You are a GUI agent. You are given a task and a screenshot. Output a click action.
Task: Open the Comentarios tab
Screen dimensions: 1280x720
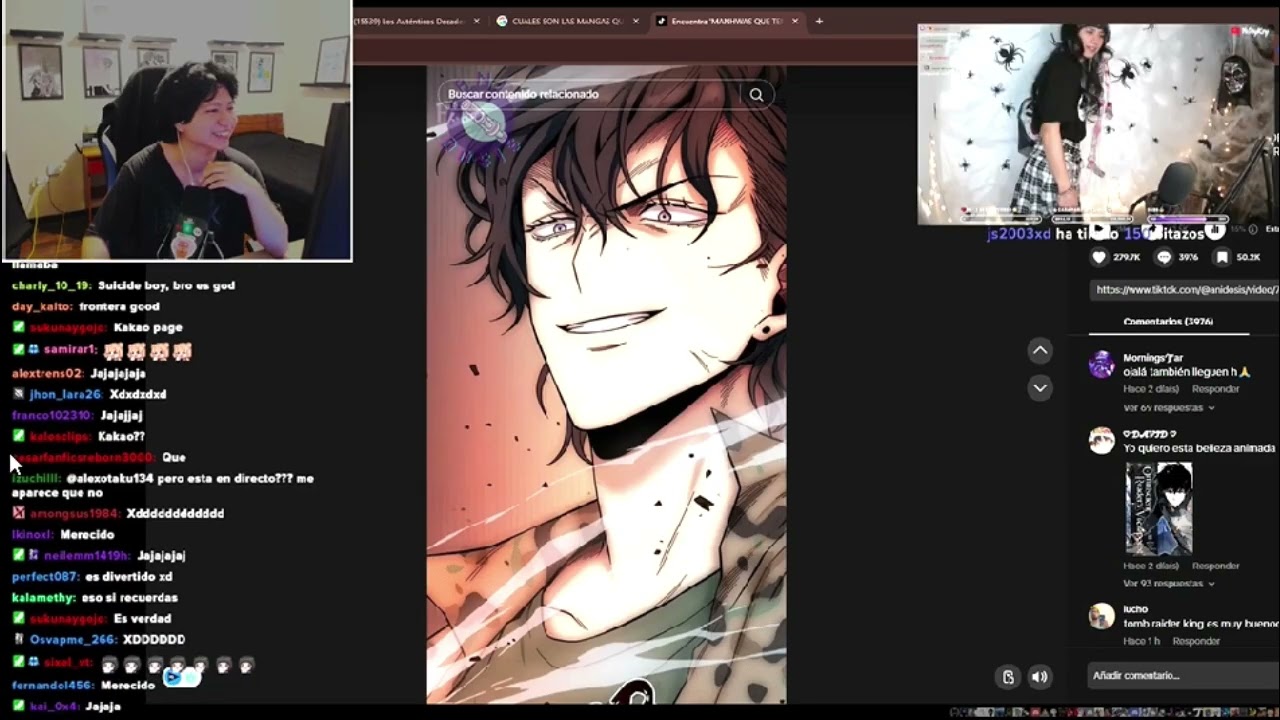[1167, 322]
